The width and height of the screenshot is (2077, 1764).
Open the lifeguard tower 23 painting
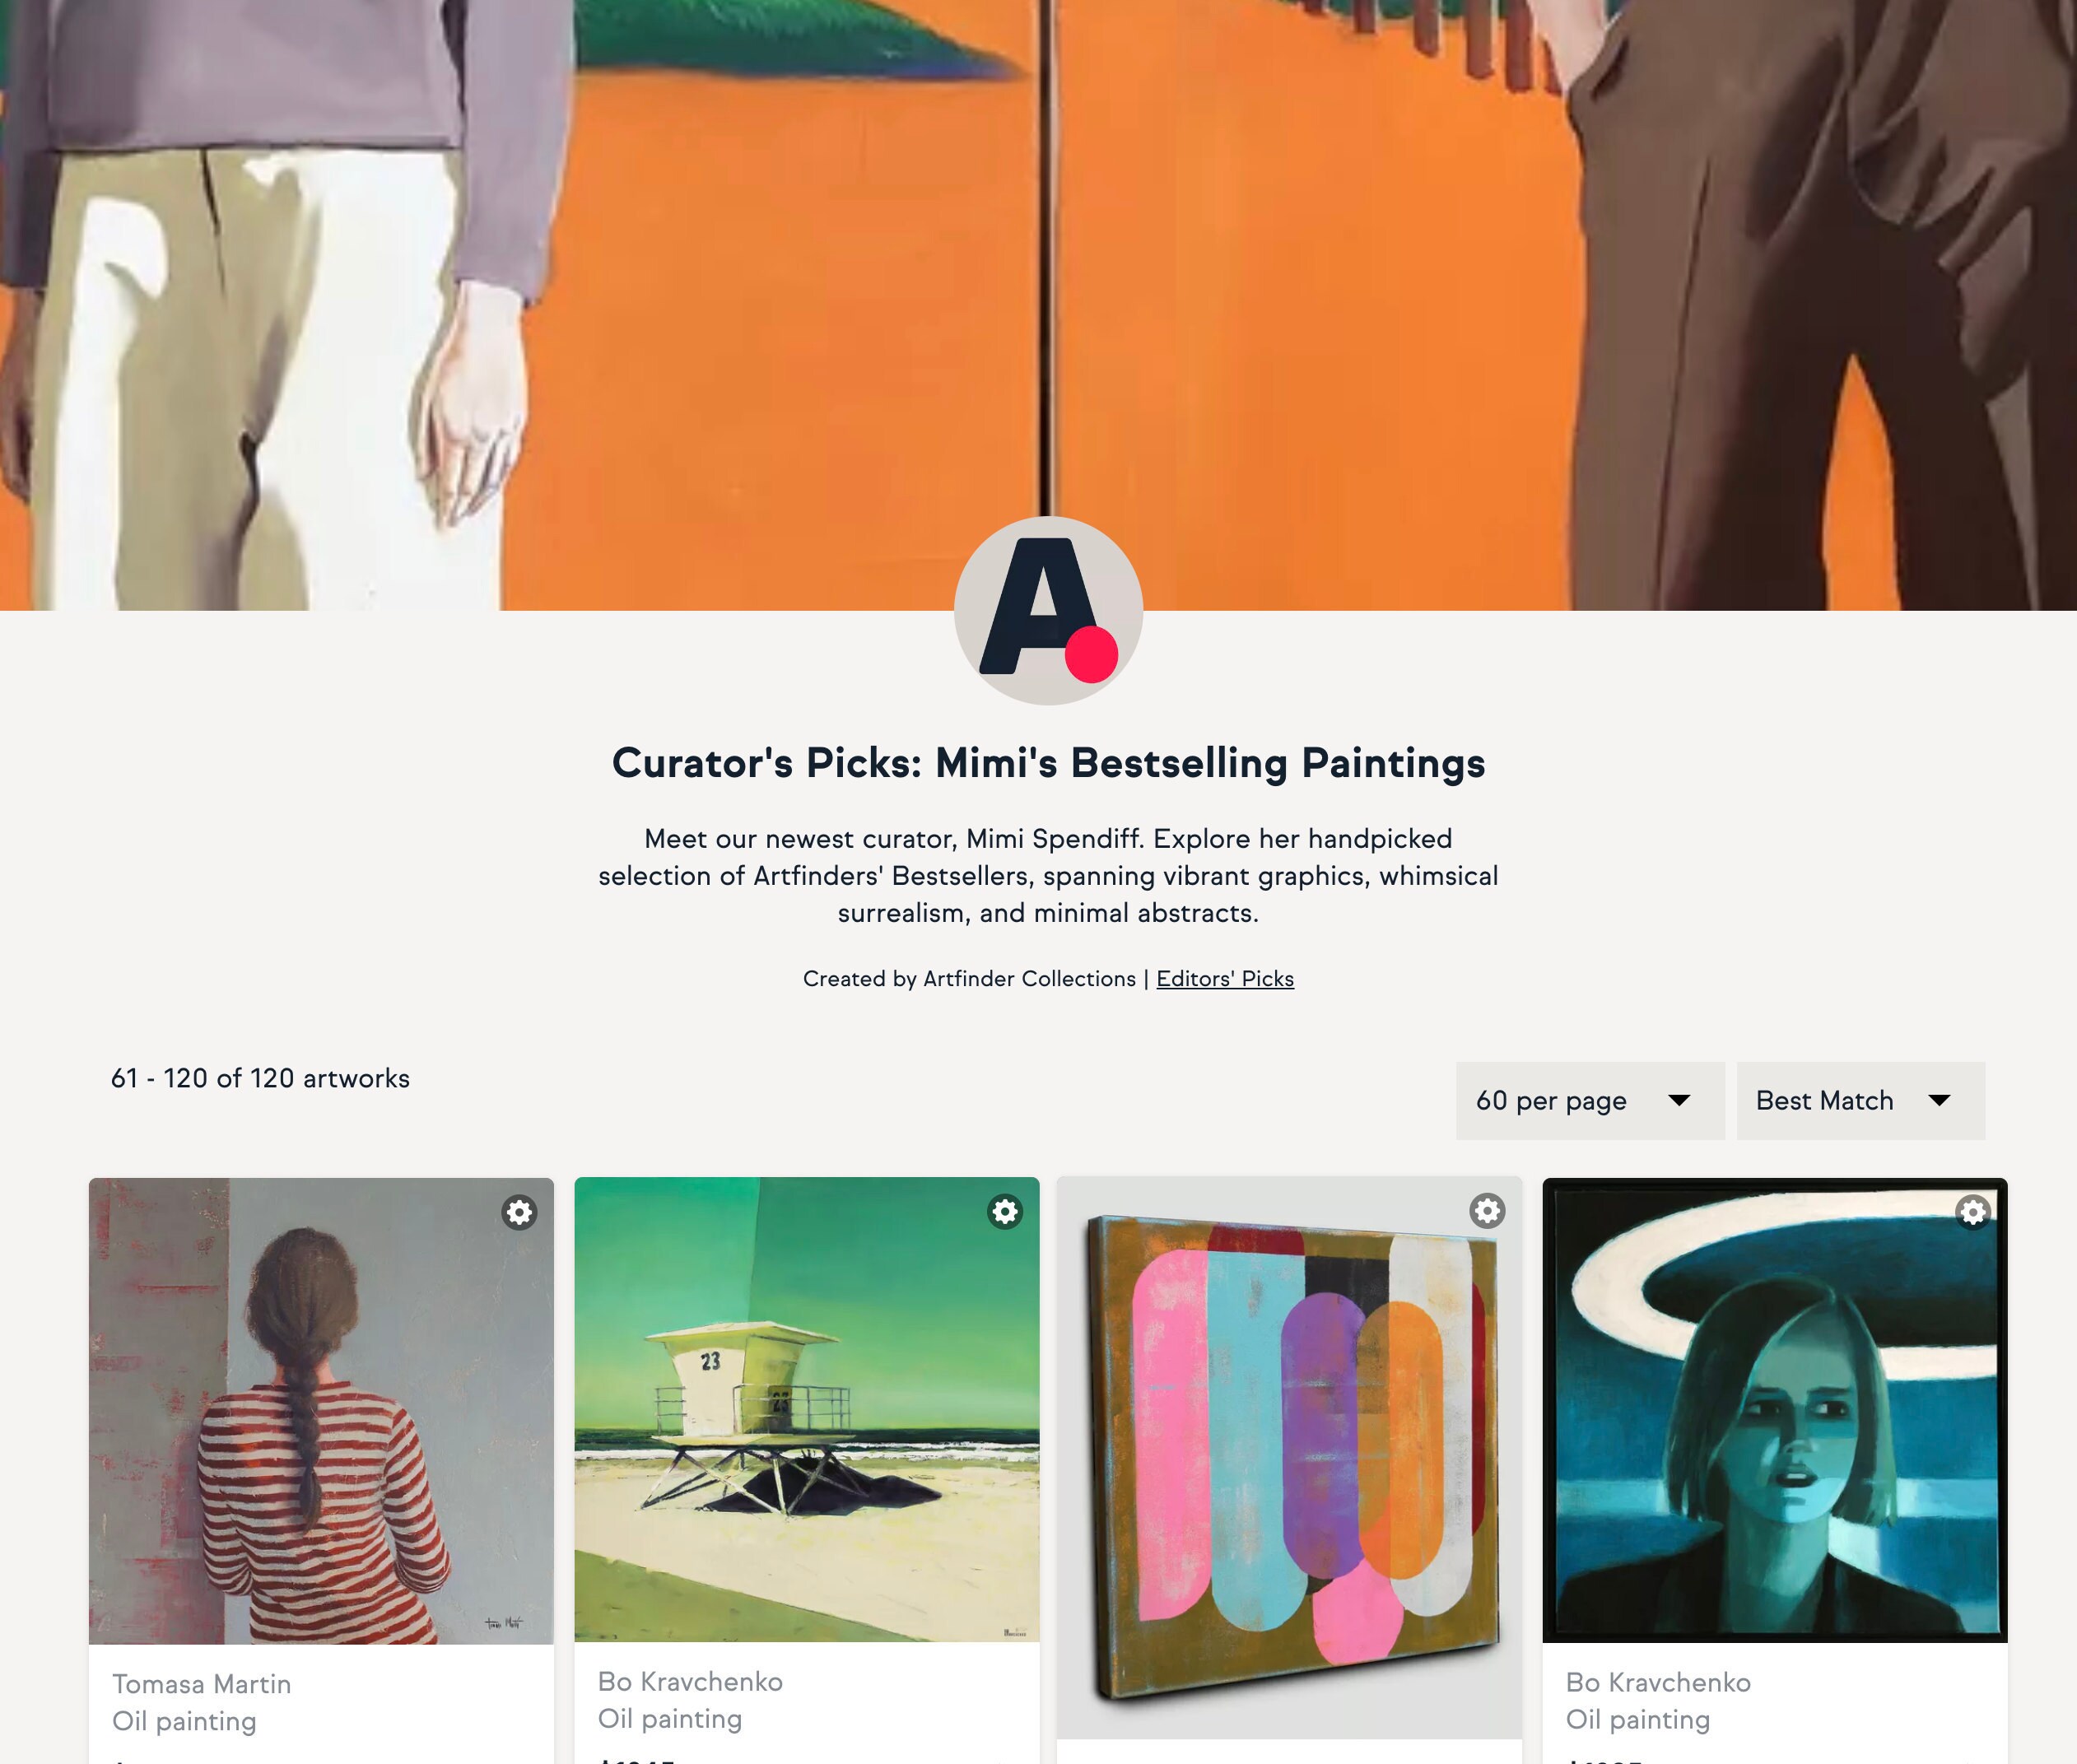807,1409
